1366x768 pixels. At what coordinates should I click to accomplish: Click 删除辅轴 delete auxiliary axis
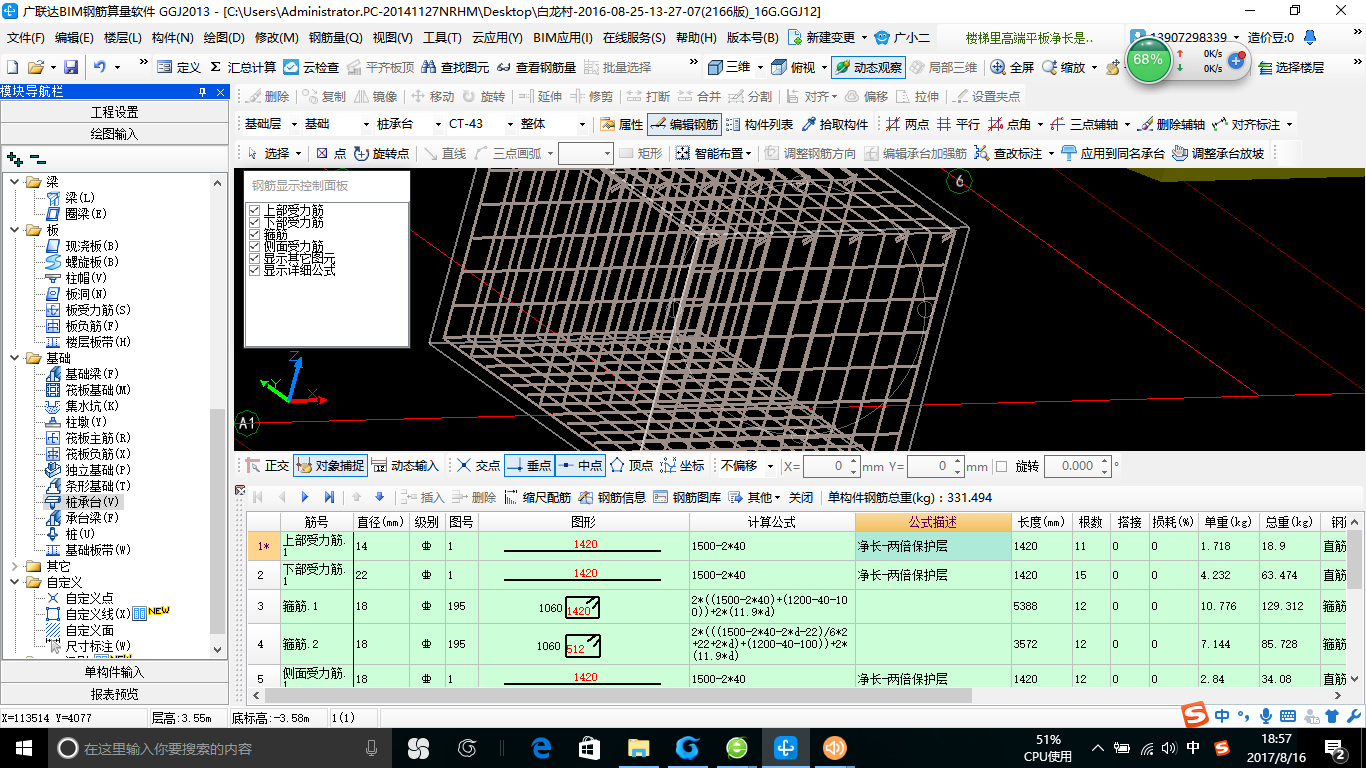click(1171, 124)
